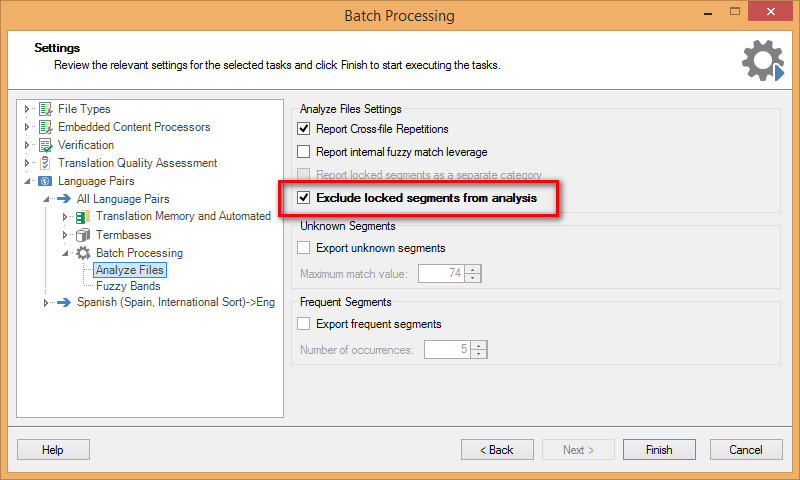Viewport: 800px width, 480px height.
Task: Click the Termbases icon in tree
Action: (x=83, y=235)
